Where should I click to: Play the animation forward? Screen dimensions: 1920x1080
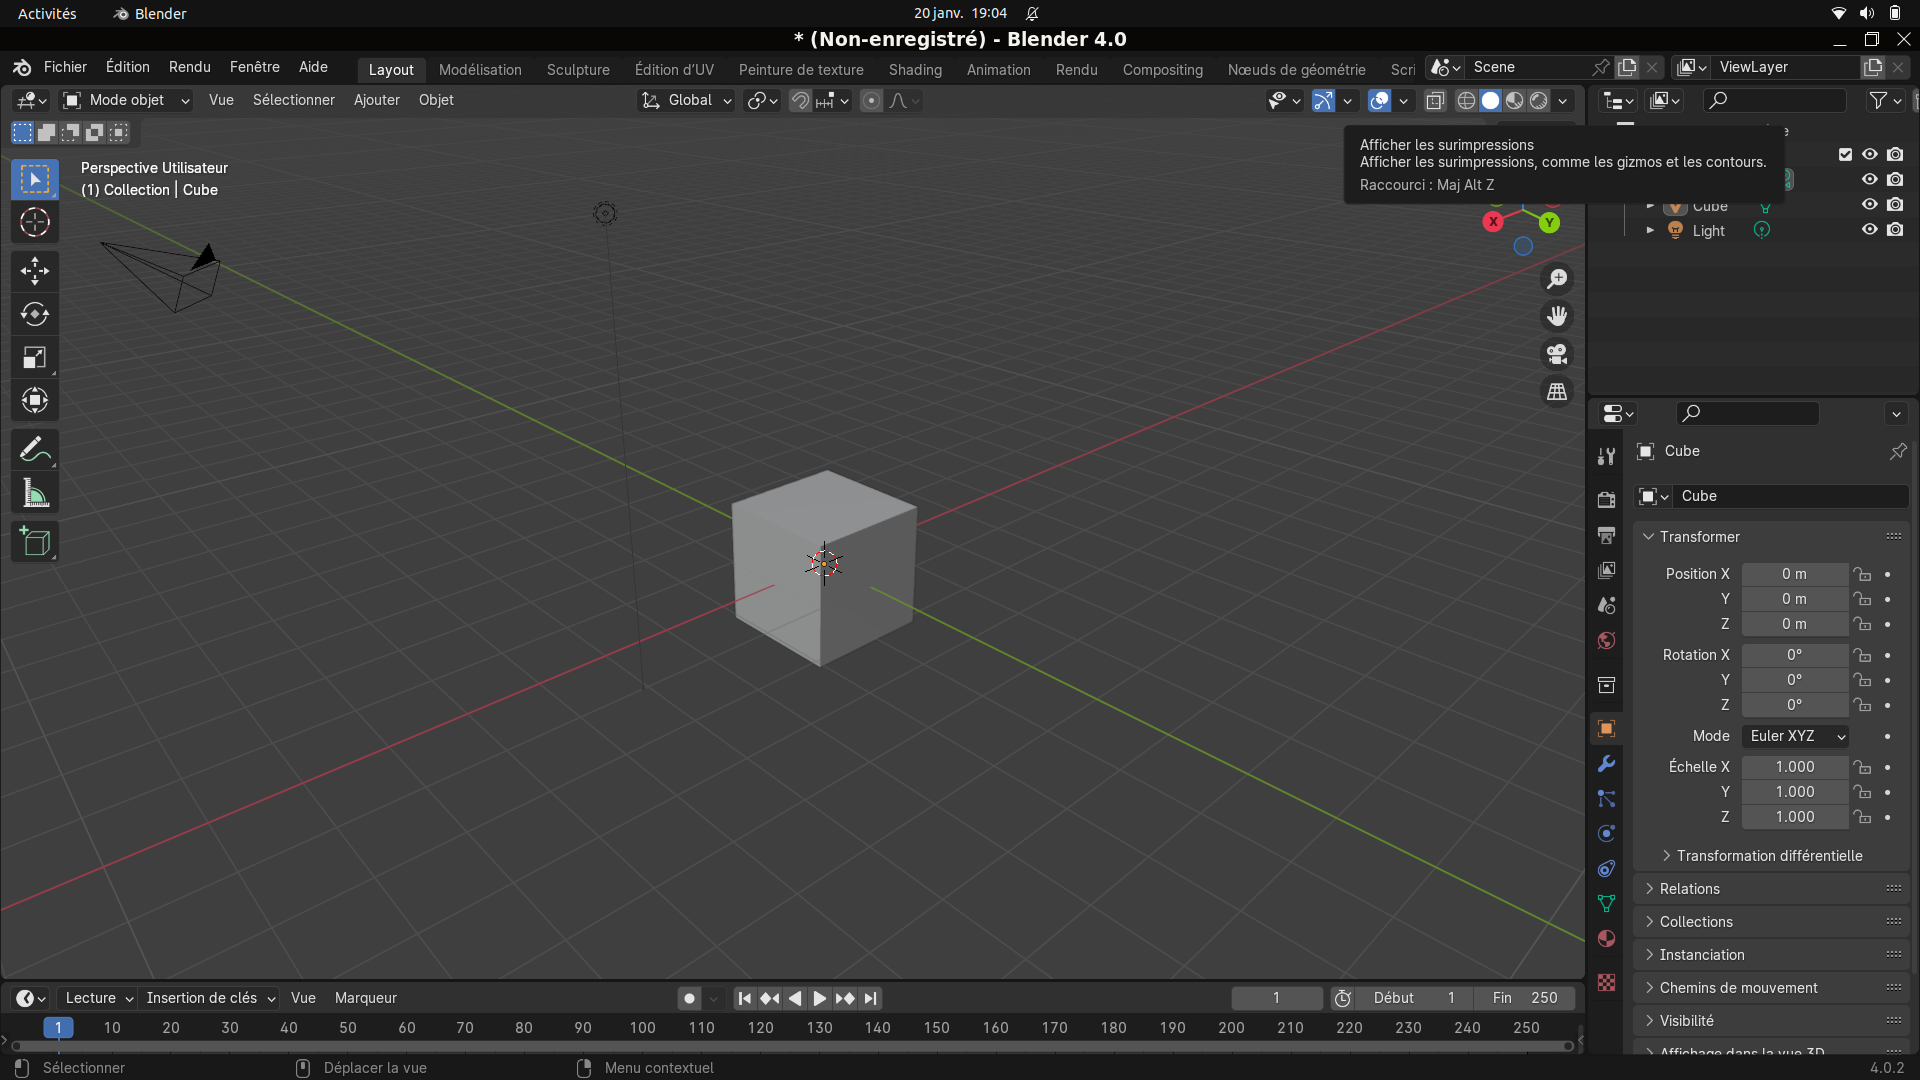pyautogui.click(x=819, y=998)
